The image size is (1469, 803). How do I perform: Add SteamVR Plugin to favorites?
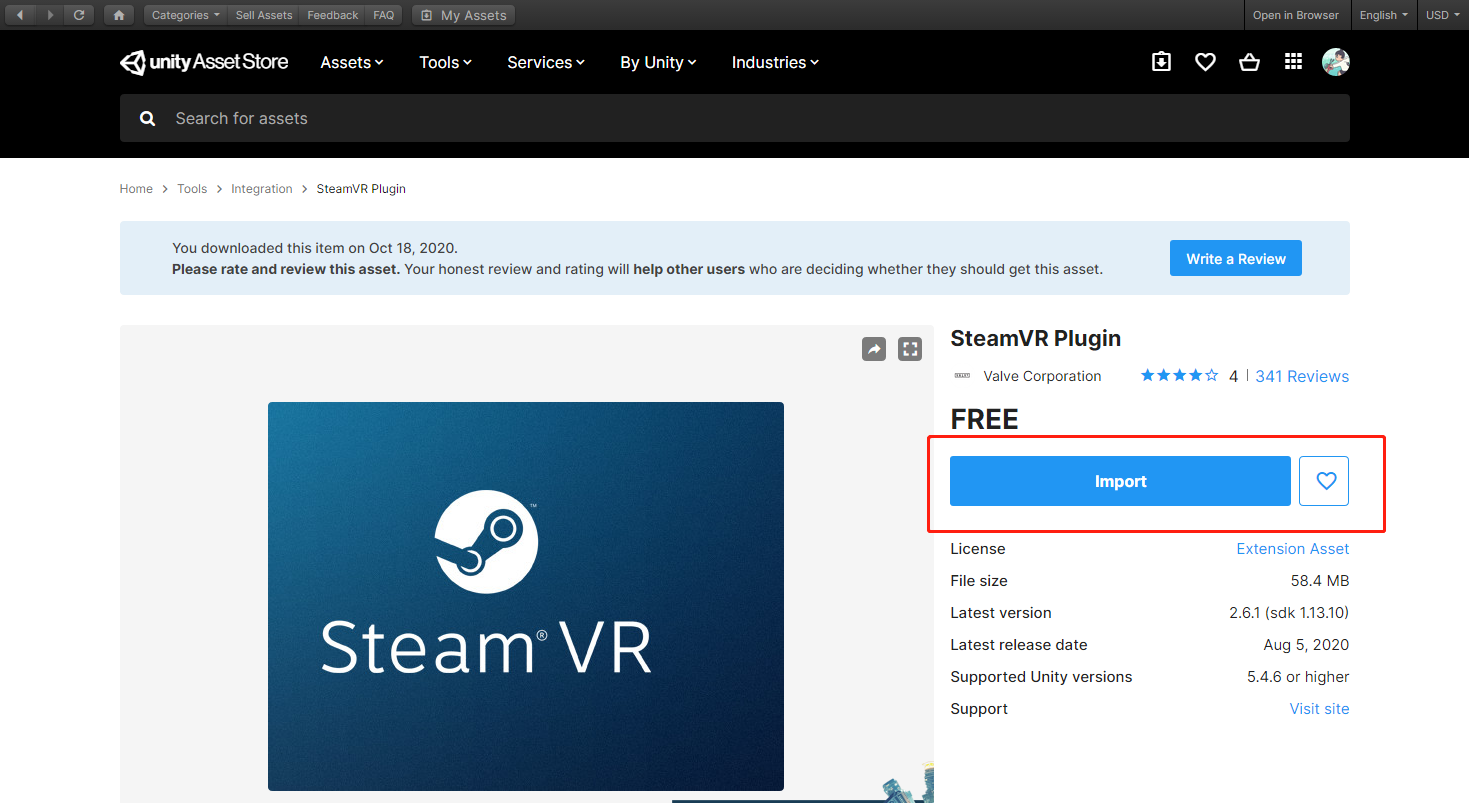click(x=1324, y=481)
